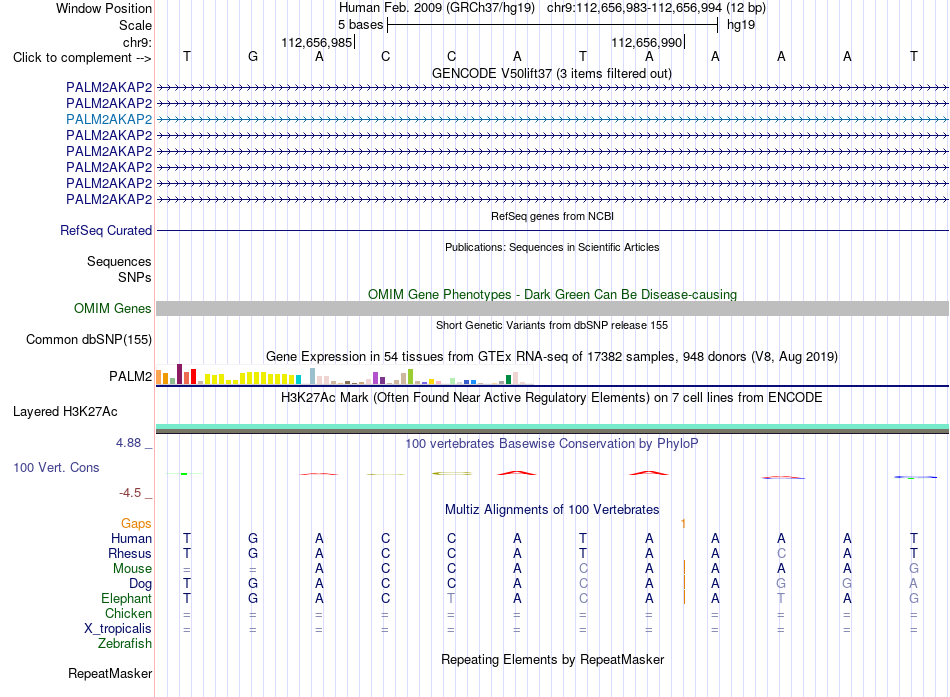Click the Elephant species label

click(x=126, y=599)
